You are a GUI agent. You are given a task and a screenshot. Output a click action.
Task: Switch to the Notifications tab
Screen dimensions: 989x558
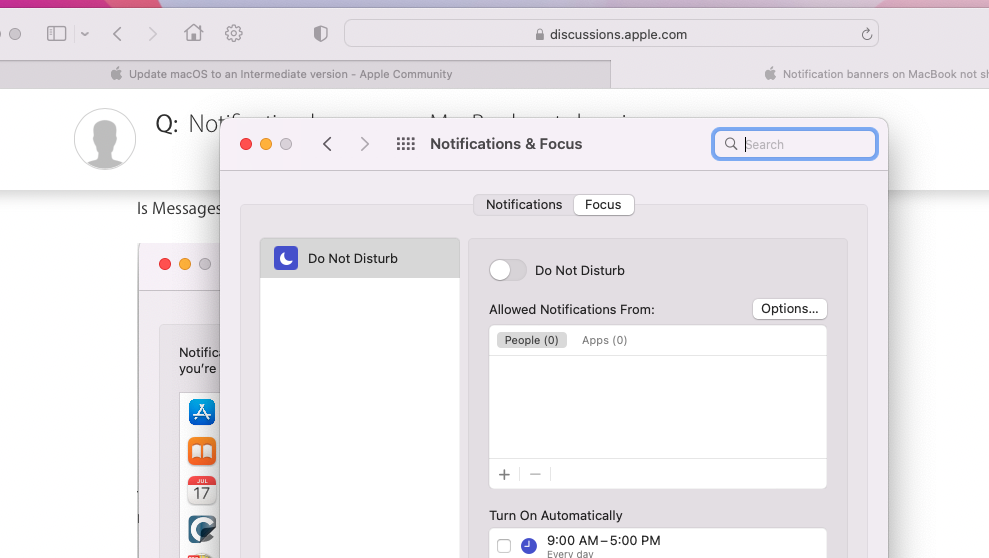[x=524, y=205]
